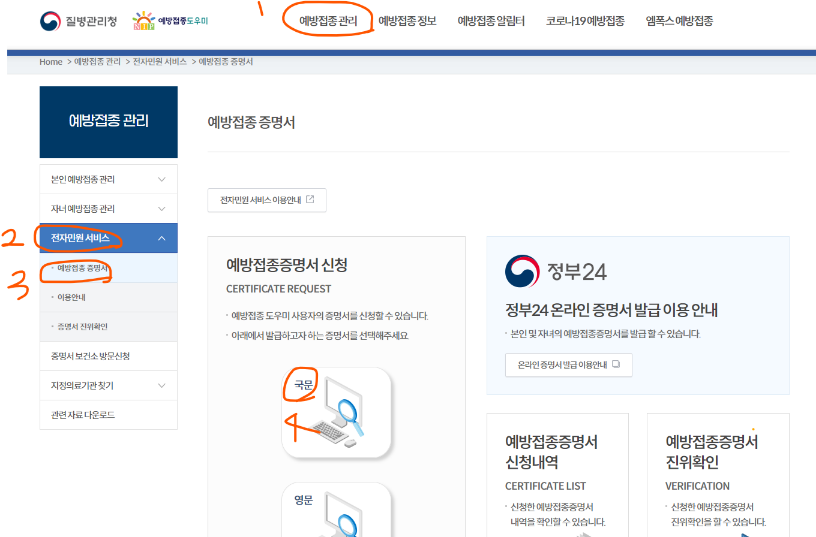This screenshot has height=537, width=816.
Task: Expand the 지정의료기관 찾기 chevron
Action: tap(162, 386)
